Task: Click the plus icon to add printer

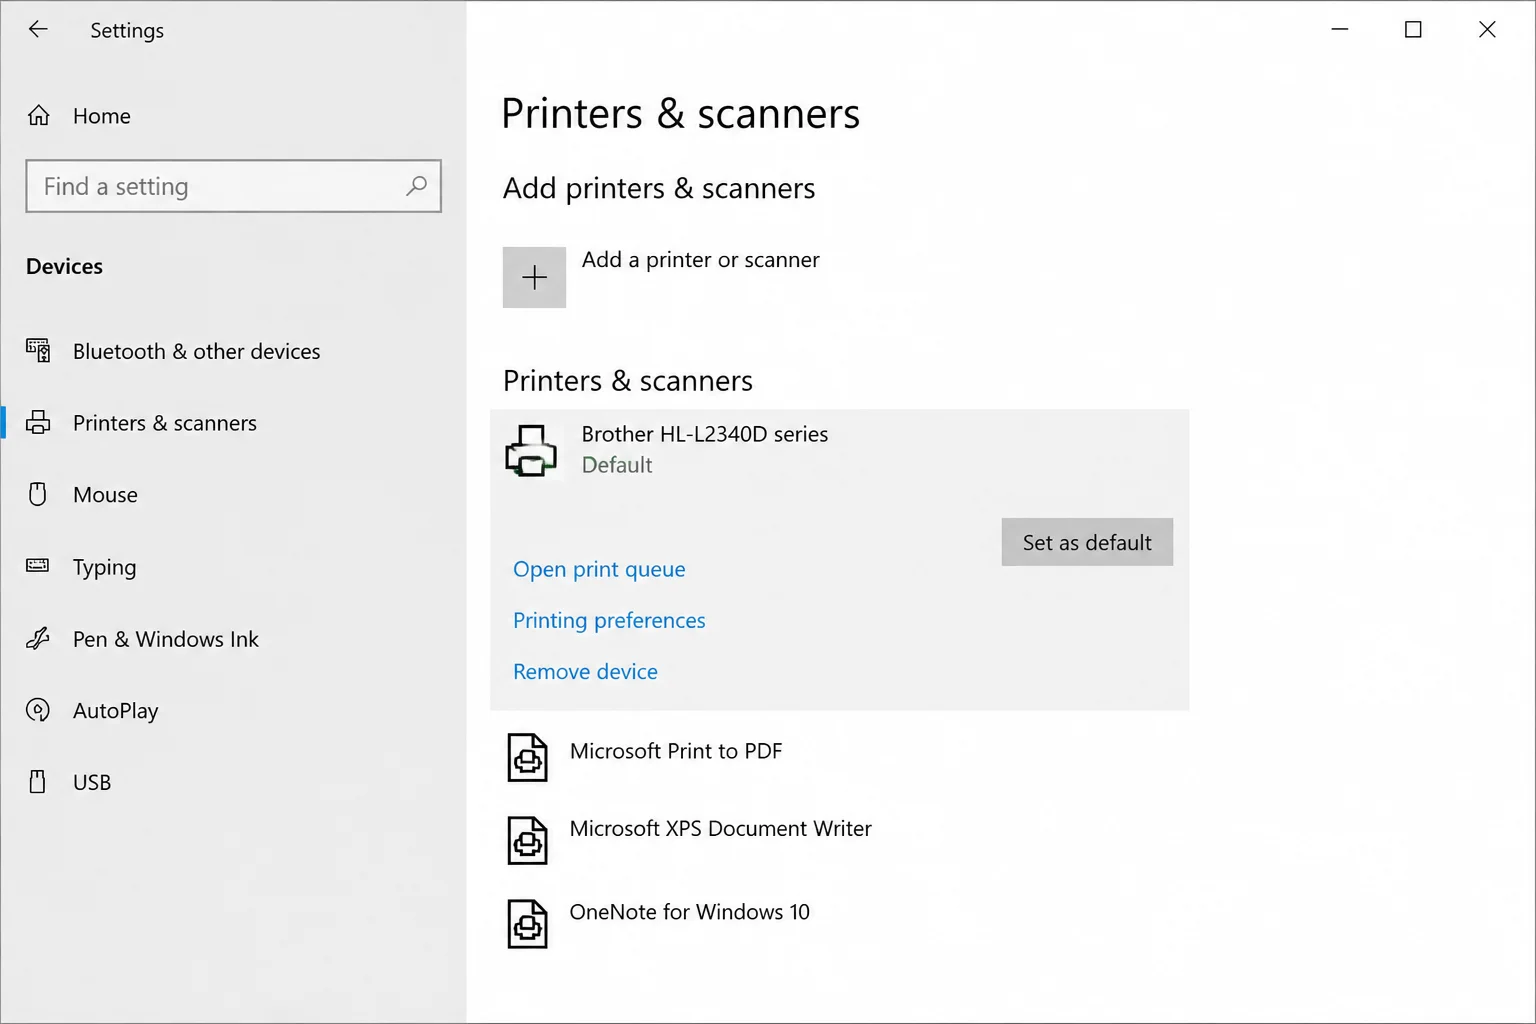Action: tap(534, 277)
